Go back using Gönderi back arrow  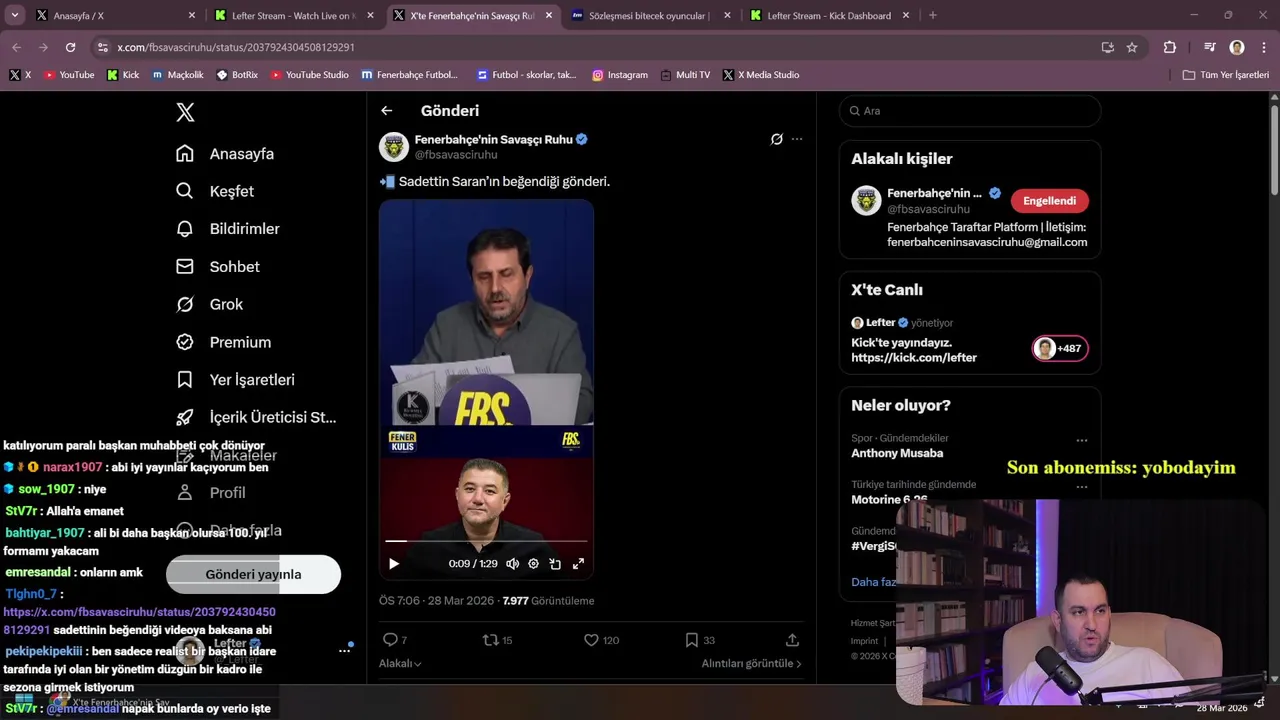coord(387,111)
